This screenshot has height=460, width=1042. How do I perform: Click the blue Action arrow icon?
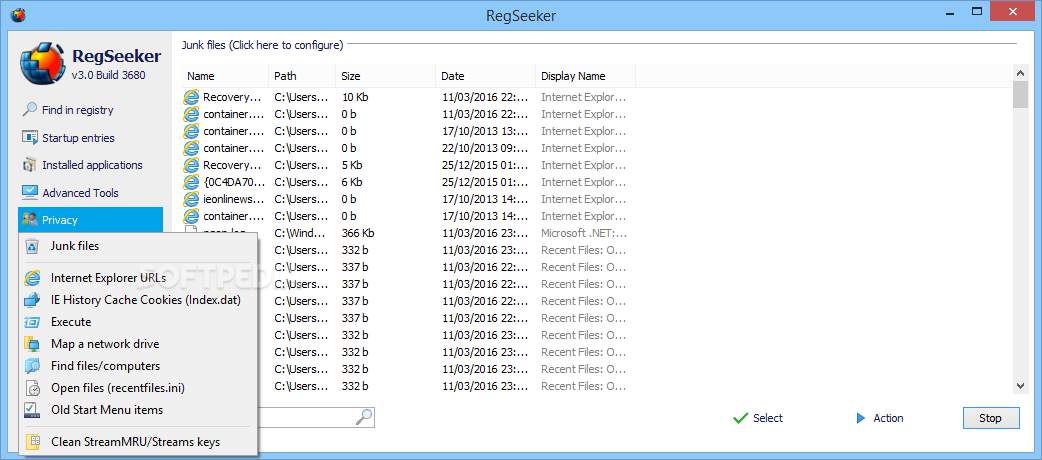861,418
